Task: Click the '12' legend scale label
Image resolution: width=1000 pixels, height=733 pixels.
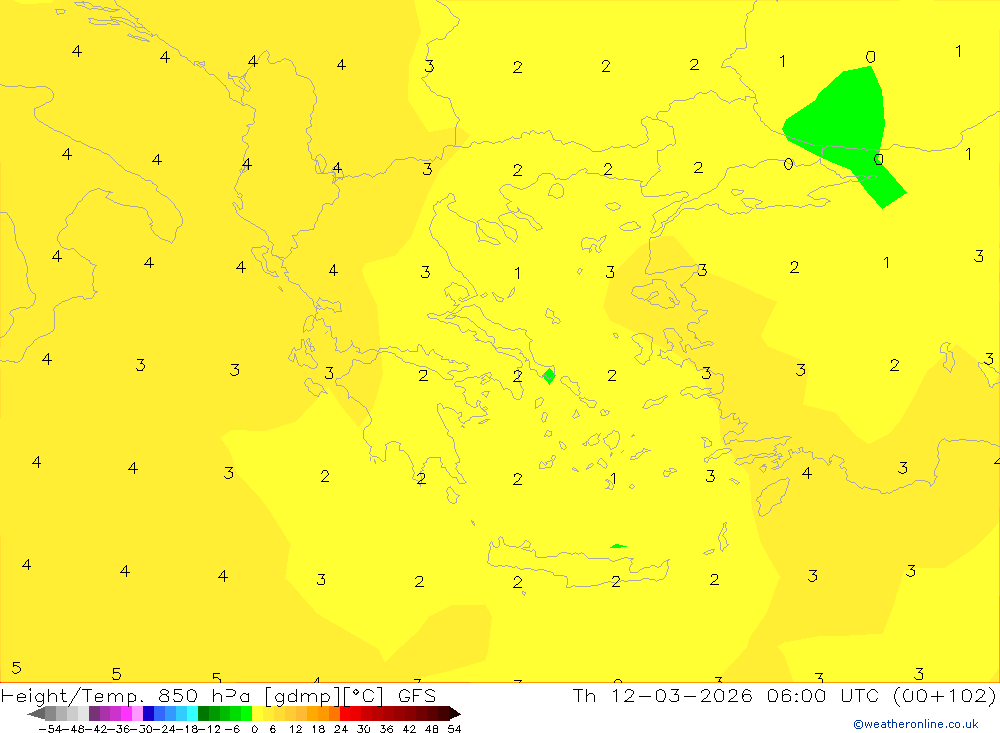Action: pos(295,729)
